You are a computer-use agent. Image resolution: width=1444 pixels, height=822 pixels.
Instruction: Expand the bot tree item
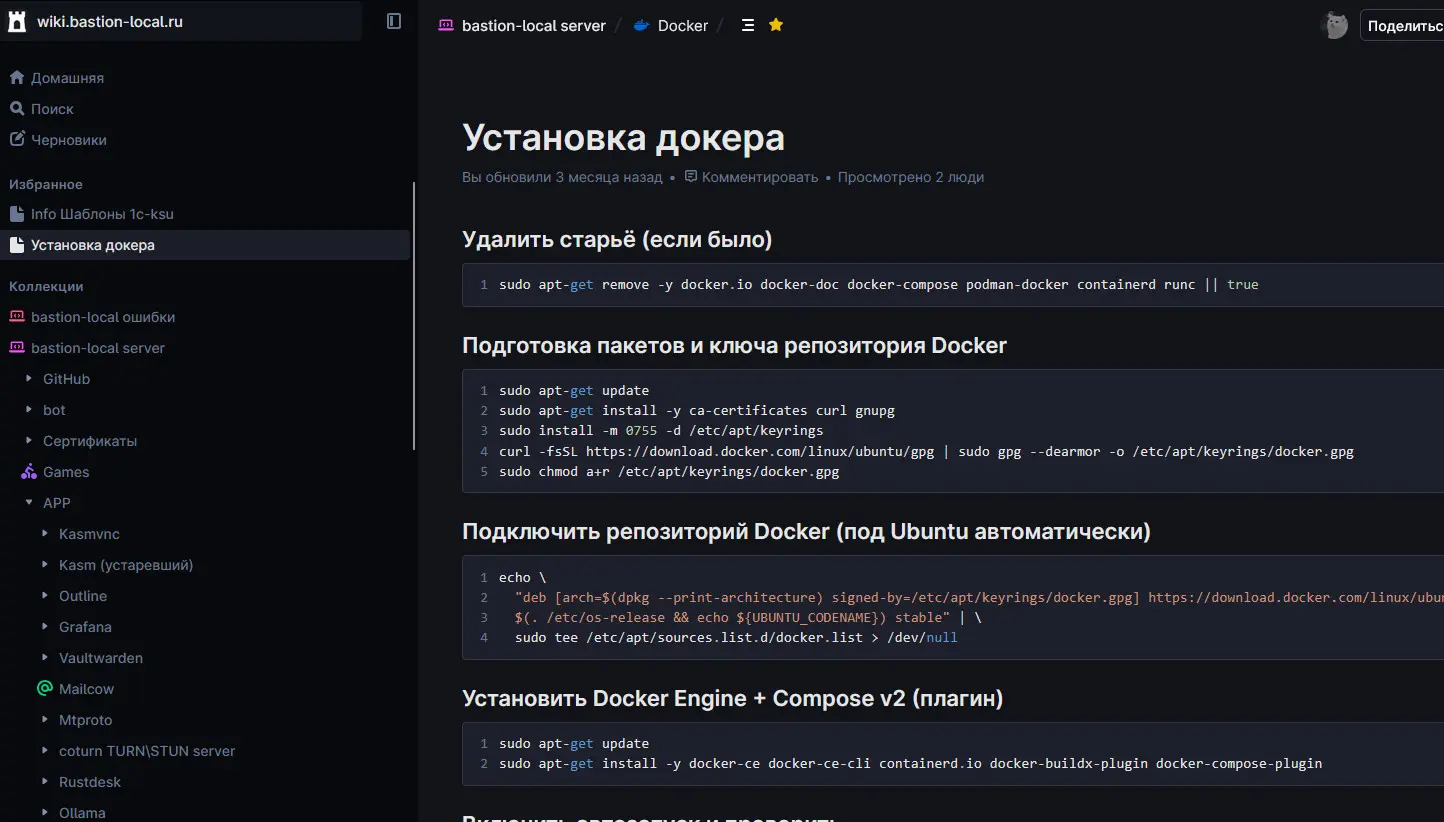[29, 410]
